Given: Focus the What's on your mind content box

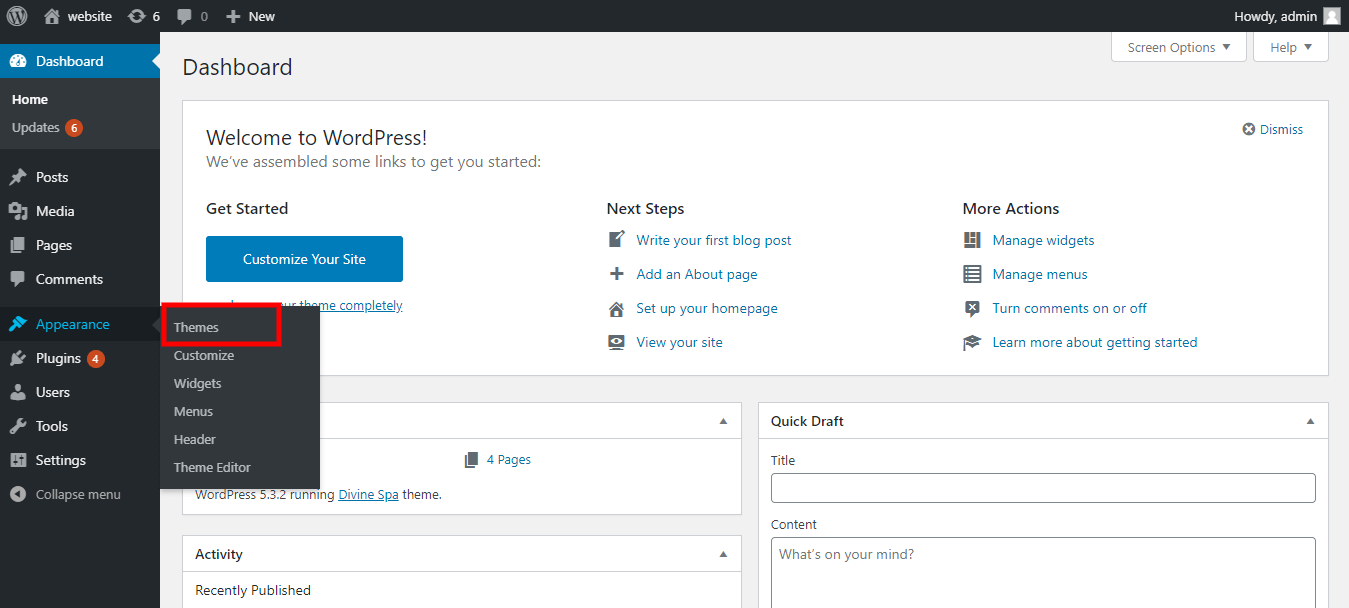Looking at the screenshot, I should [1043, 572].
